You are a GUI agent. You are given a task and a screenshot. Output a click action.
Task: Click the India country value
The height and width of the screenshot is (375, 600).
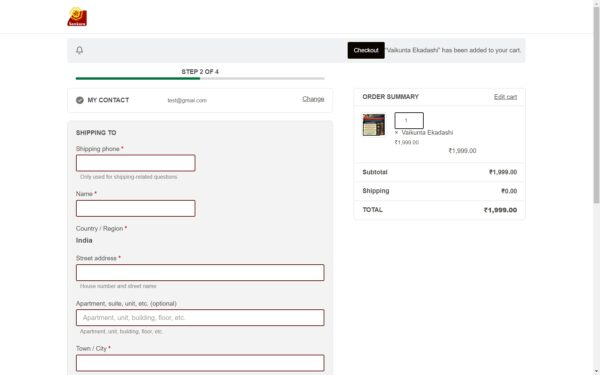tap(84, 240)
